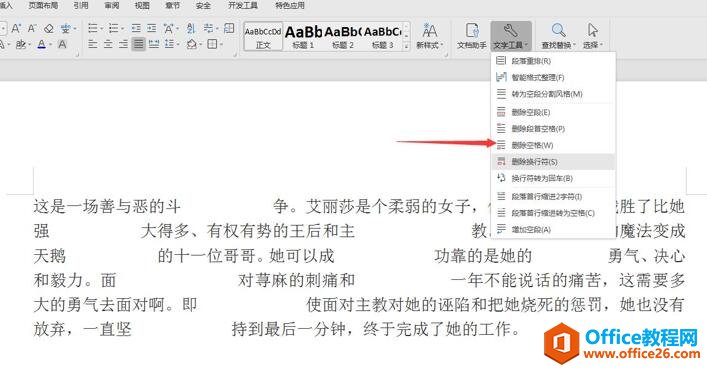Apply the 标题 2 style
Image resolution: width=707 pixels, height=371 pixels.
(x=343, y=36)
